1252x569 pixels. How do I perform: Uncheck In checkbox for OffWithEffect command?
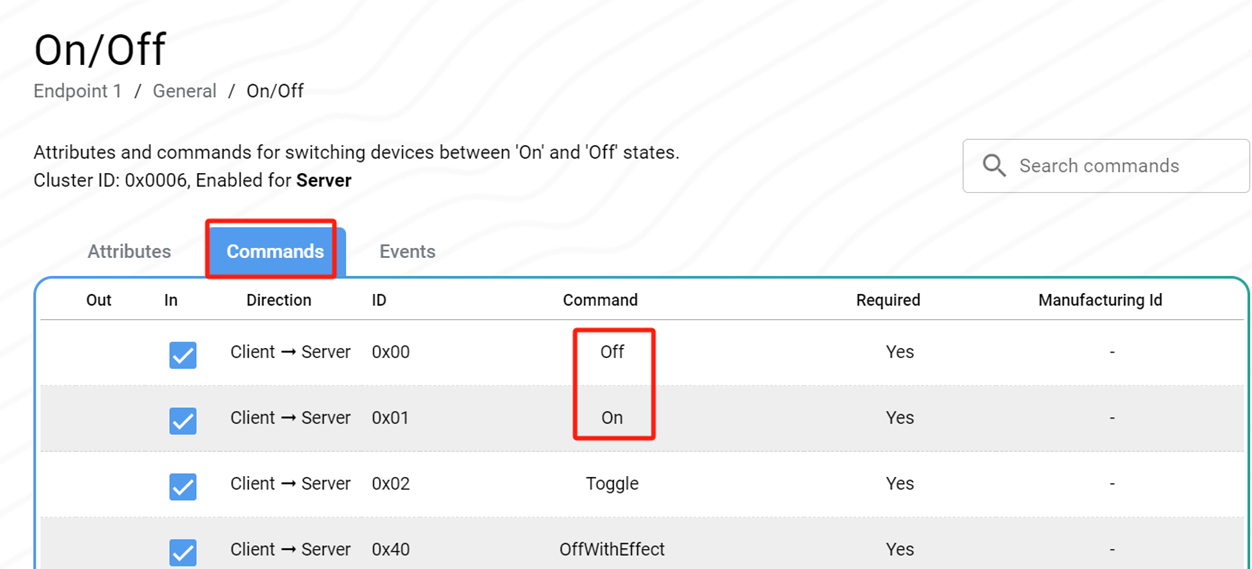183,551
